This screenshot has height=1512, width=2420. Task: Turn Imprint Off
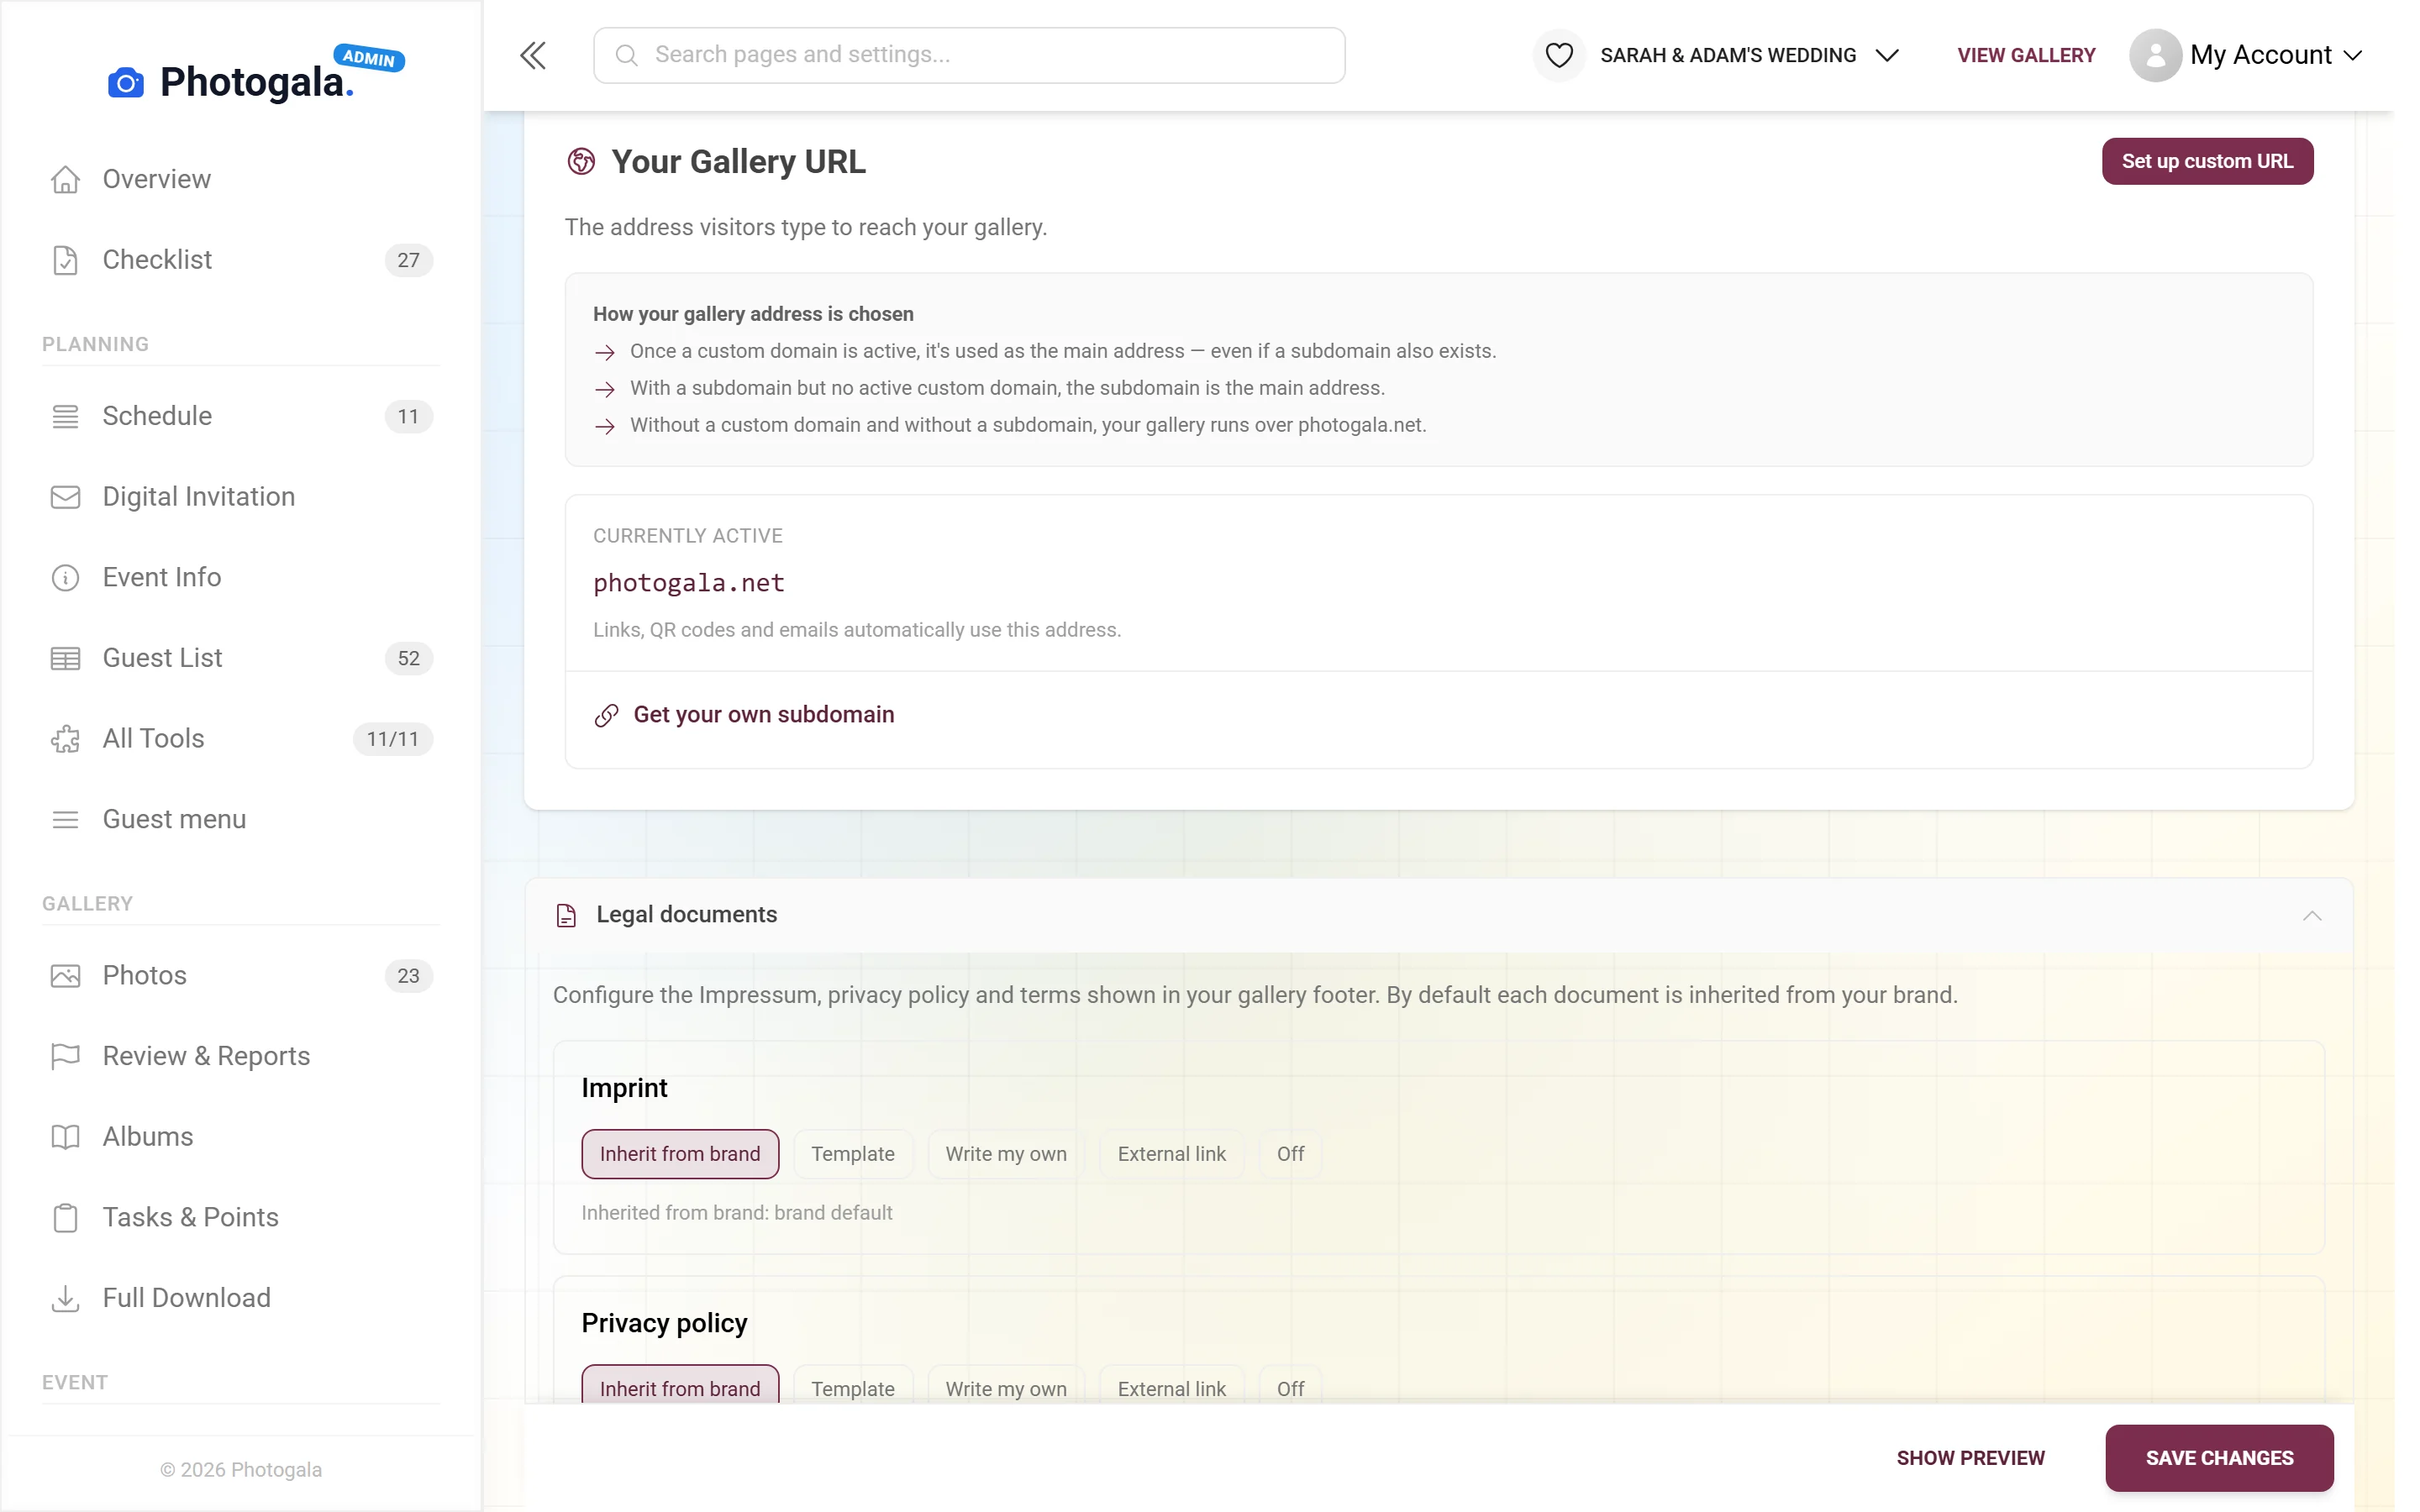(1290, 1154)
